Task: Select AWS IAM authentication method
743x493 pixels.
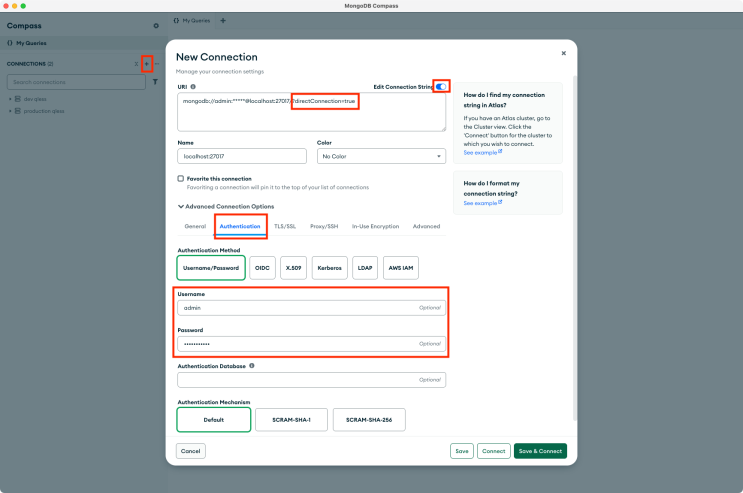Action: tap(401, 268)
